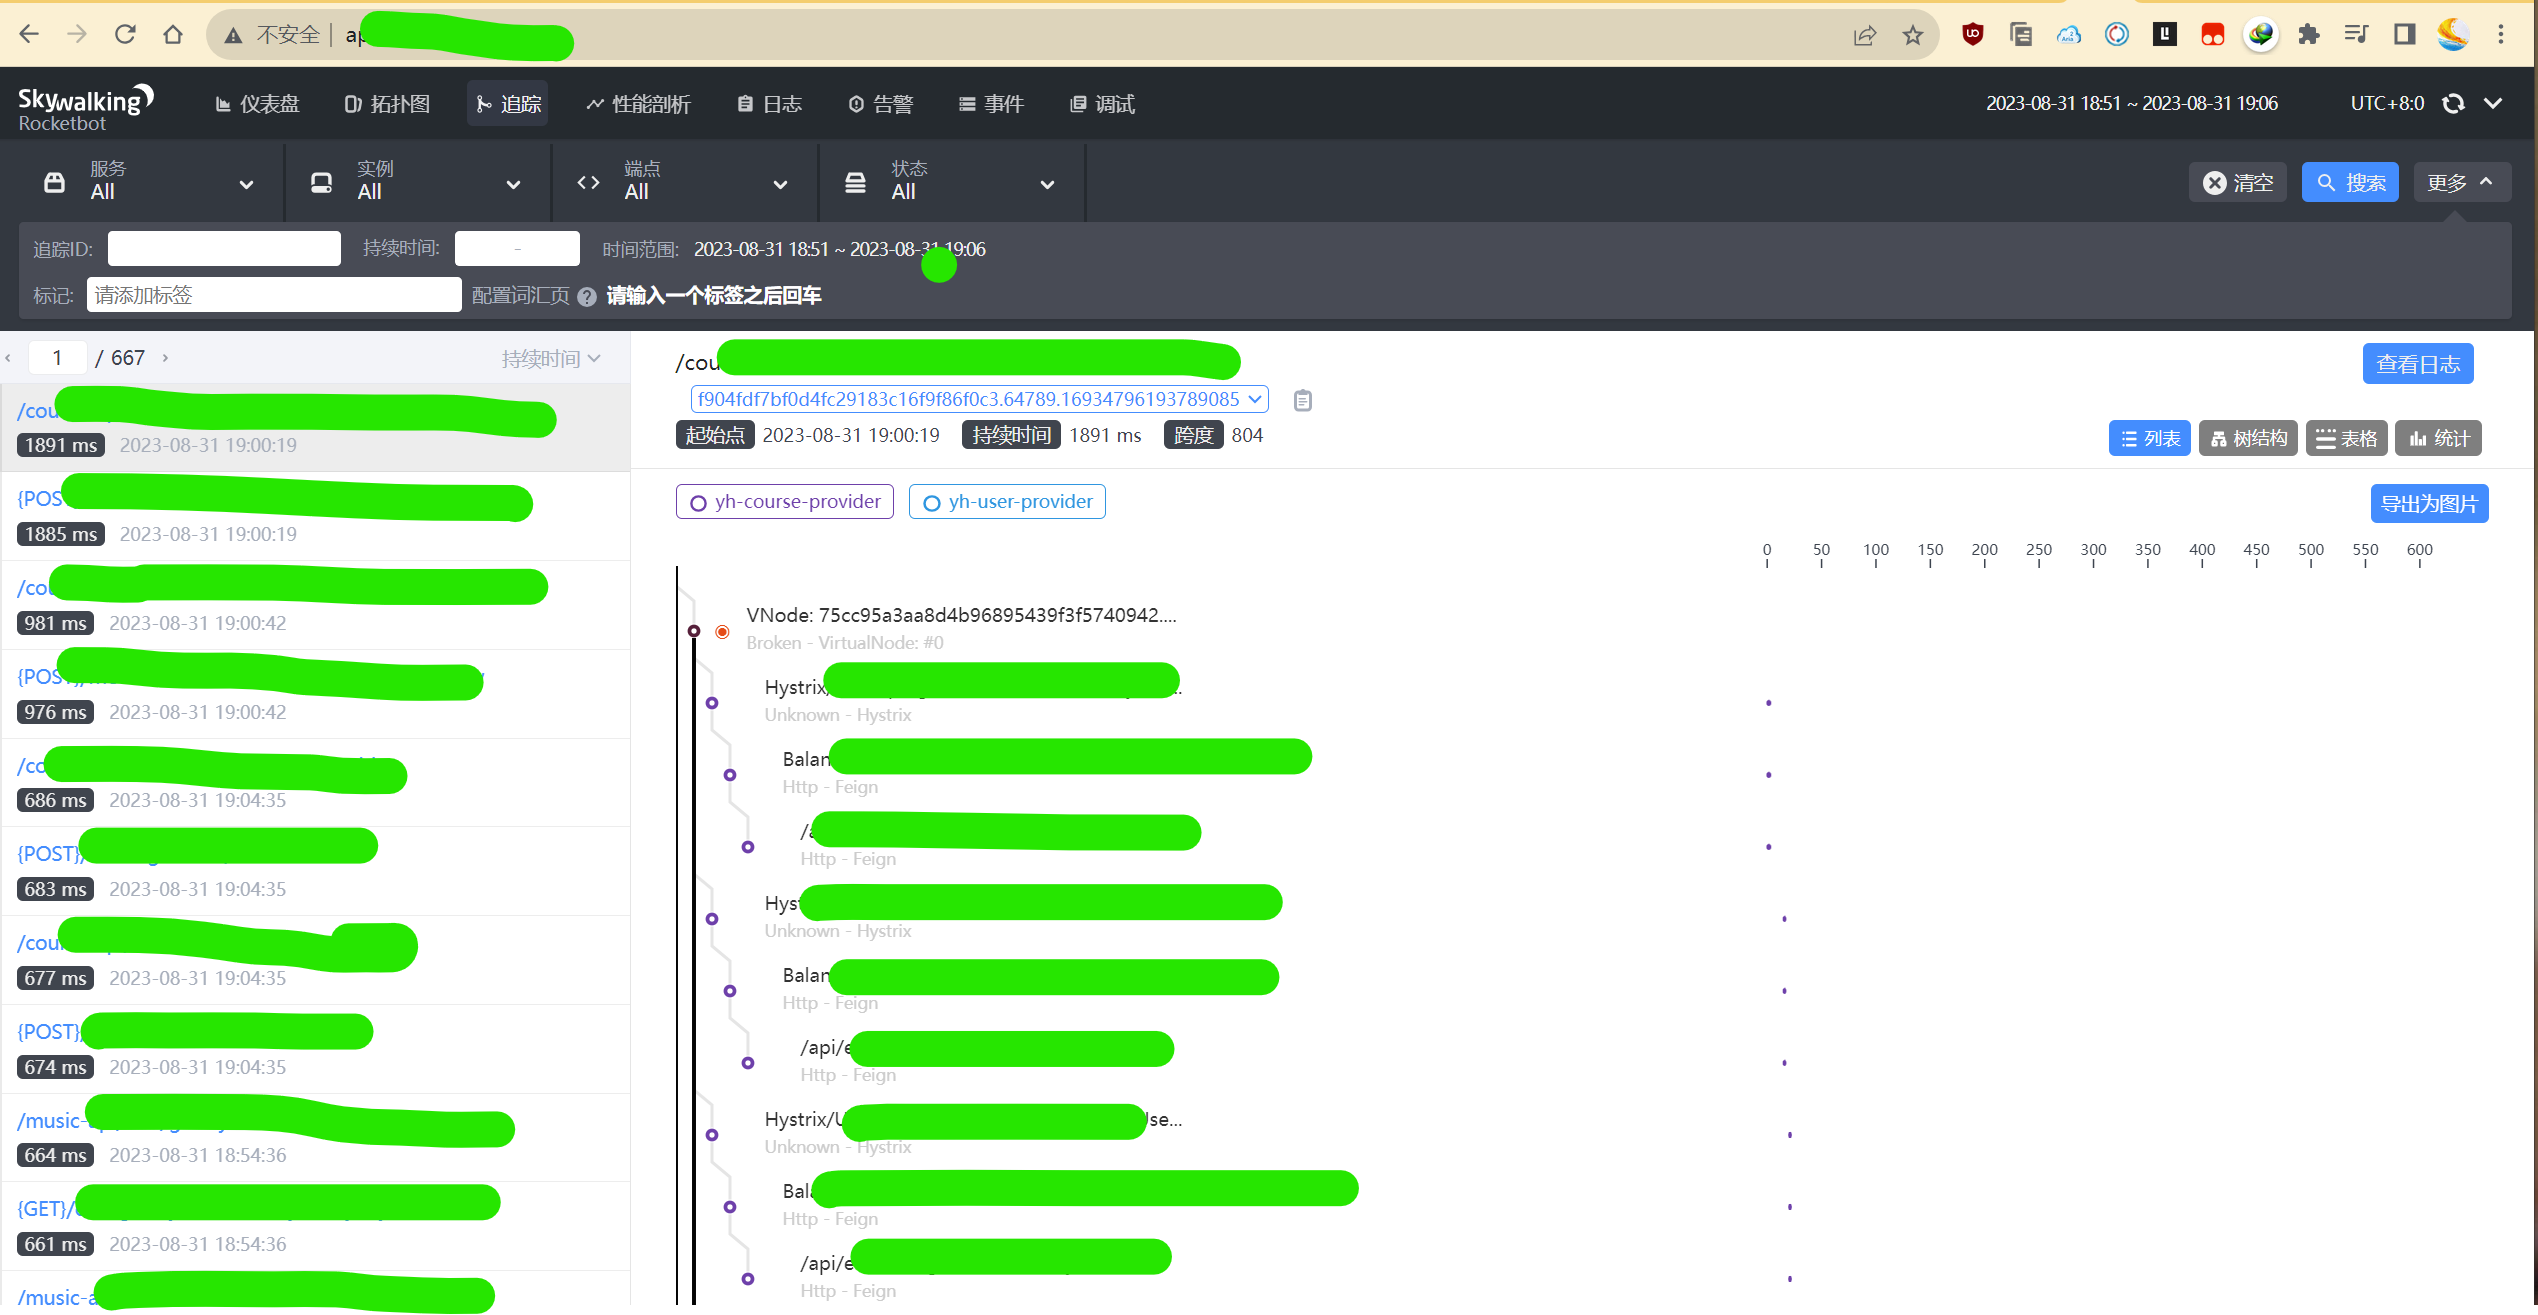Select the 677 ms trace item
Viewport: 2538px width, 1315px height.
pyautogui.click(x=316, y=960)
